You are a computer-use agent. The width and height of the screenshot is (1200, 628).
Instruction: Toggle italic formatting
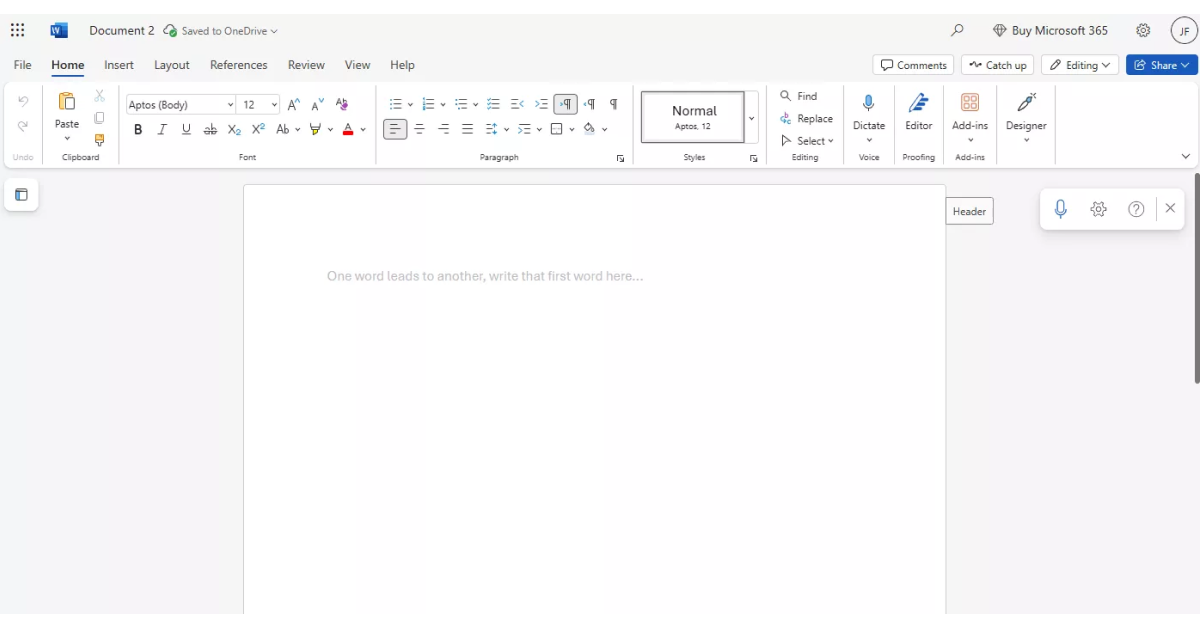(162, 128)
